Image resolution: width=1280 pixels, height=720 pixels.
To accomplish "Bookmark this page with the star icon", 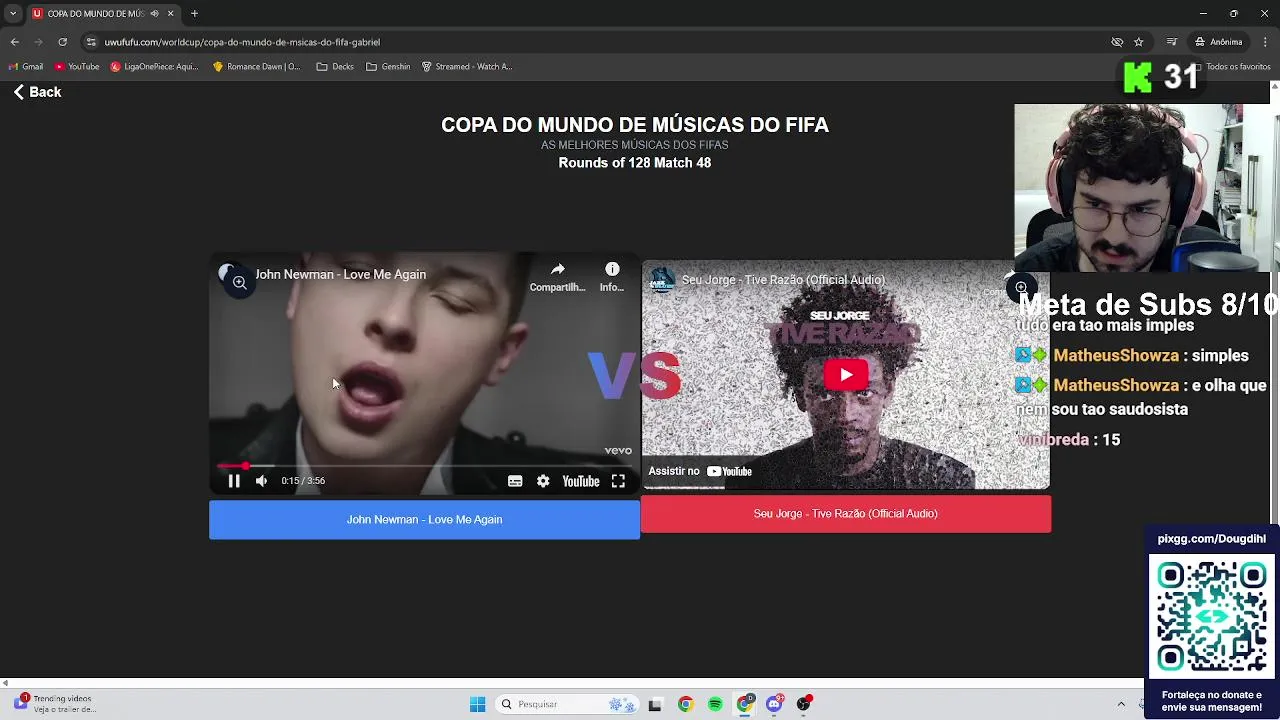I will tap(1138, 42).
